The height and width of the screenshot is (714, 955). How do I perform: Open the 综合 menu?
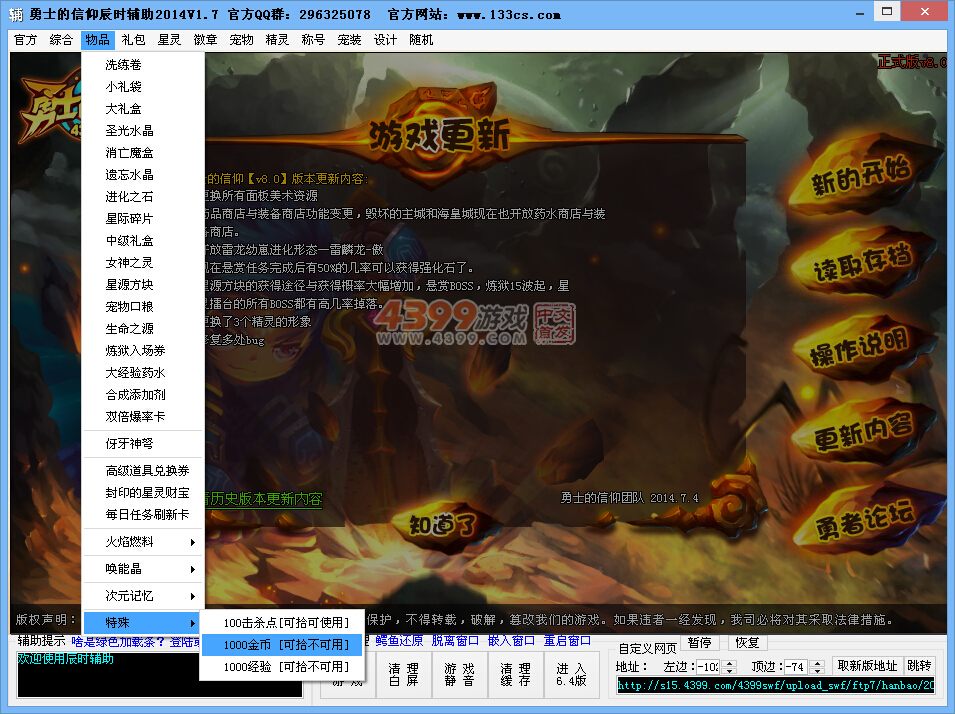61,40
